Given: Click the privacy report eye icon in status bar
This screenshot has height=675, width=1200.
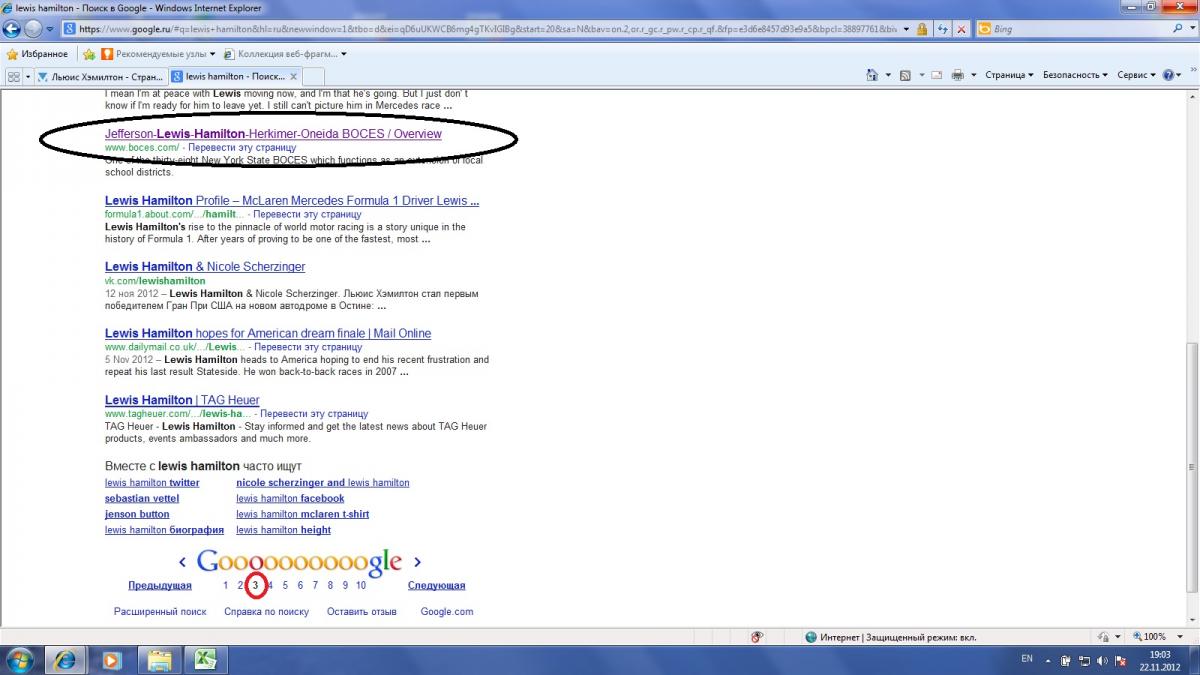Looking at the screenshot, I should pyautogui.click(x=758, y=637).
